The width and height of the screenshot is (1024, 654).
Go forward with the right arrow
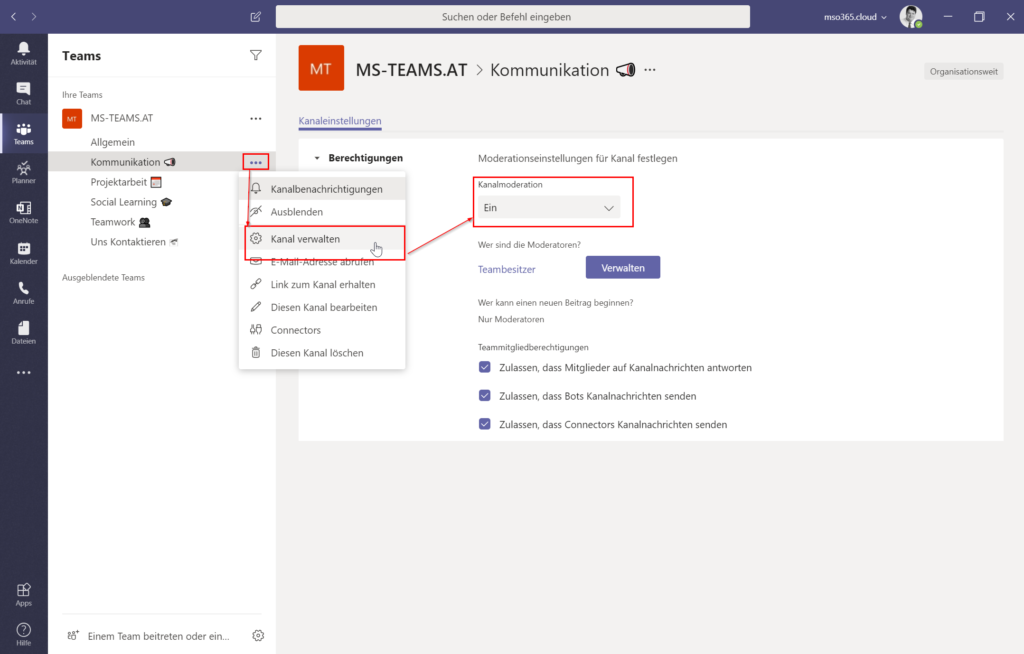pos(34,16)
